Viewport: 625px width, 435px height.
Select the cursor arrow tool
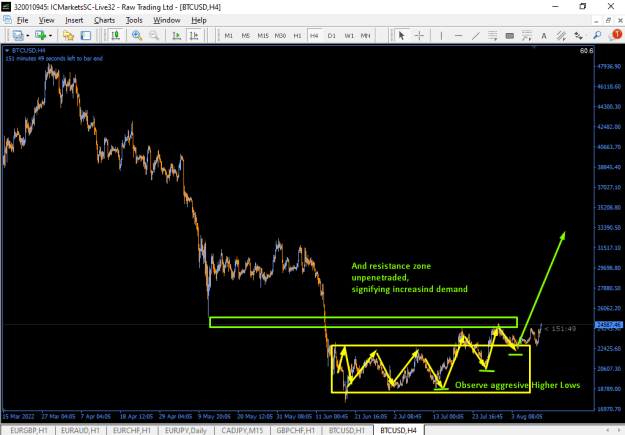click(401, 35)
